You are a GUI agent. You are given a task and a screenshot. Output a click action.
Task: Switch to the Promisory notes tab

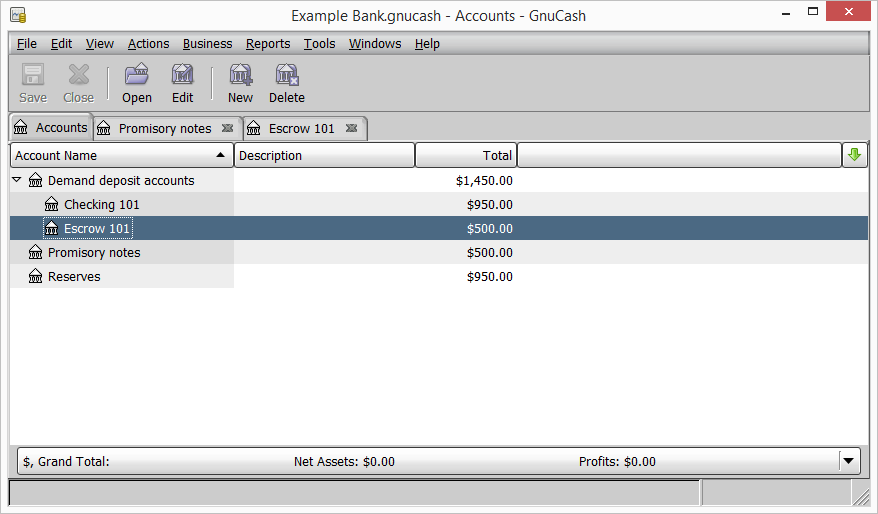(x=164, y=128)
